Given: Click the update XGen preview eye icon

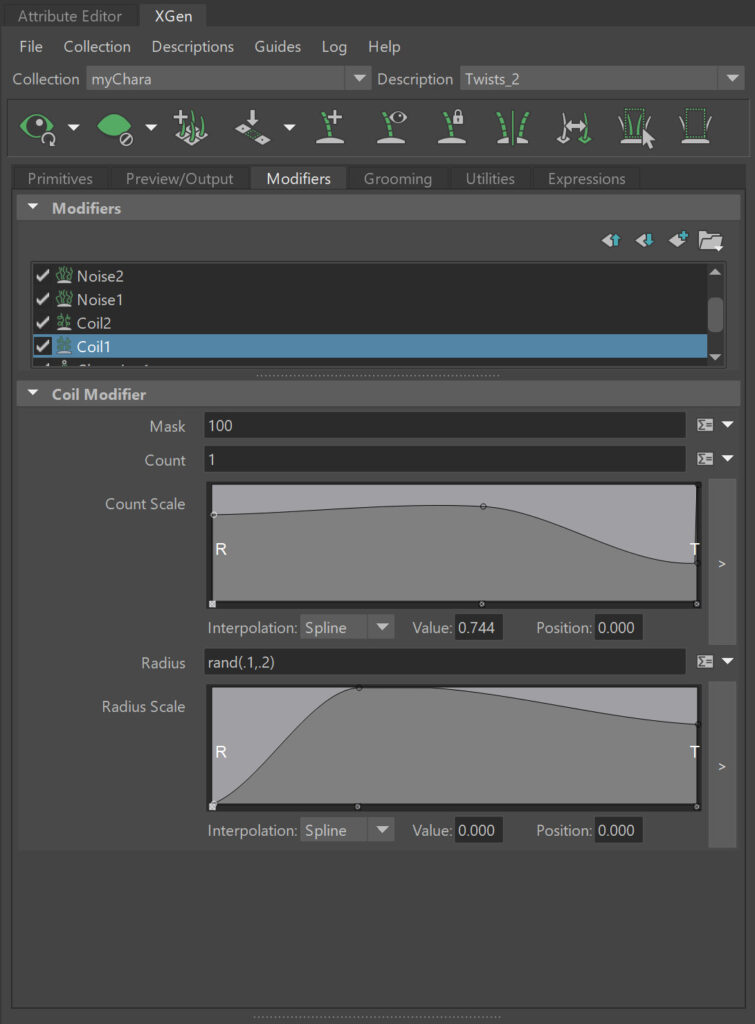Looking at the screenshot, I should pos(38,127).
